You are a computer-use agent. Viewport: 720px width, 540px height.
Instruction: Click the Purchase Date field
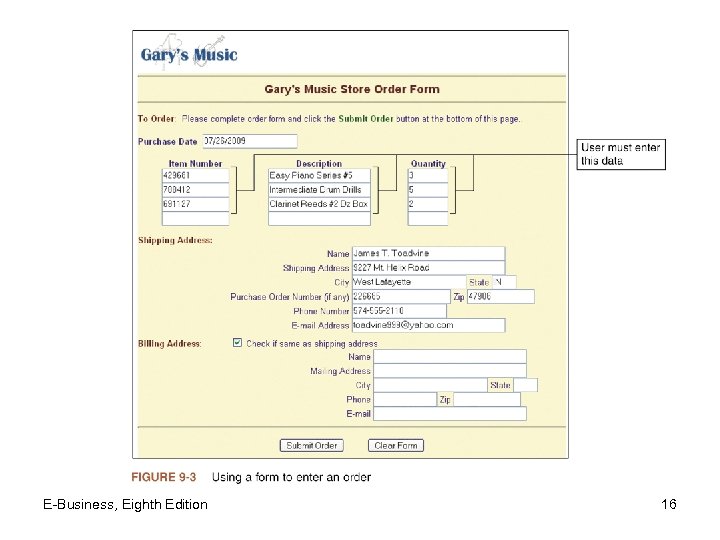coord(250,141)
